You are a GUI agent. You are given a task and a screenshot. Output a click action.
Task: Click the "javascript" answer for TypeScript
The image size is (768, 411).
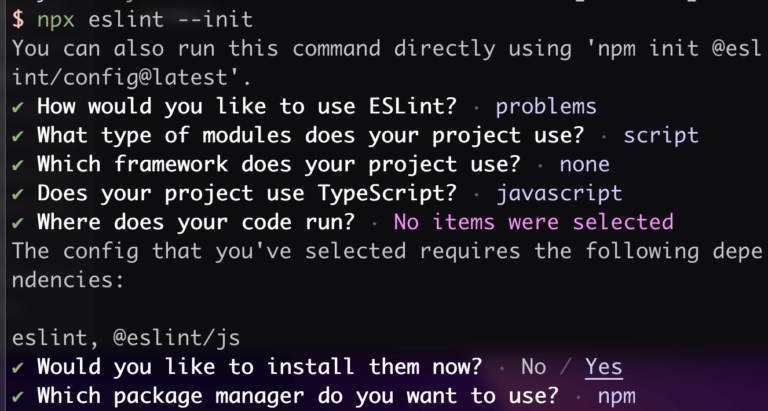(x=559, y=193)
